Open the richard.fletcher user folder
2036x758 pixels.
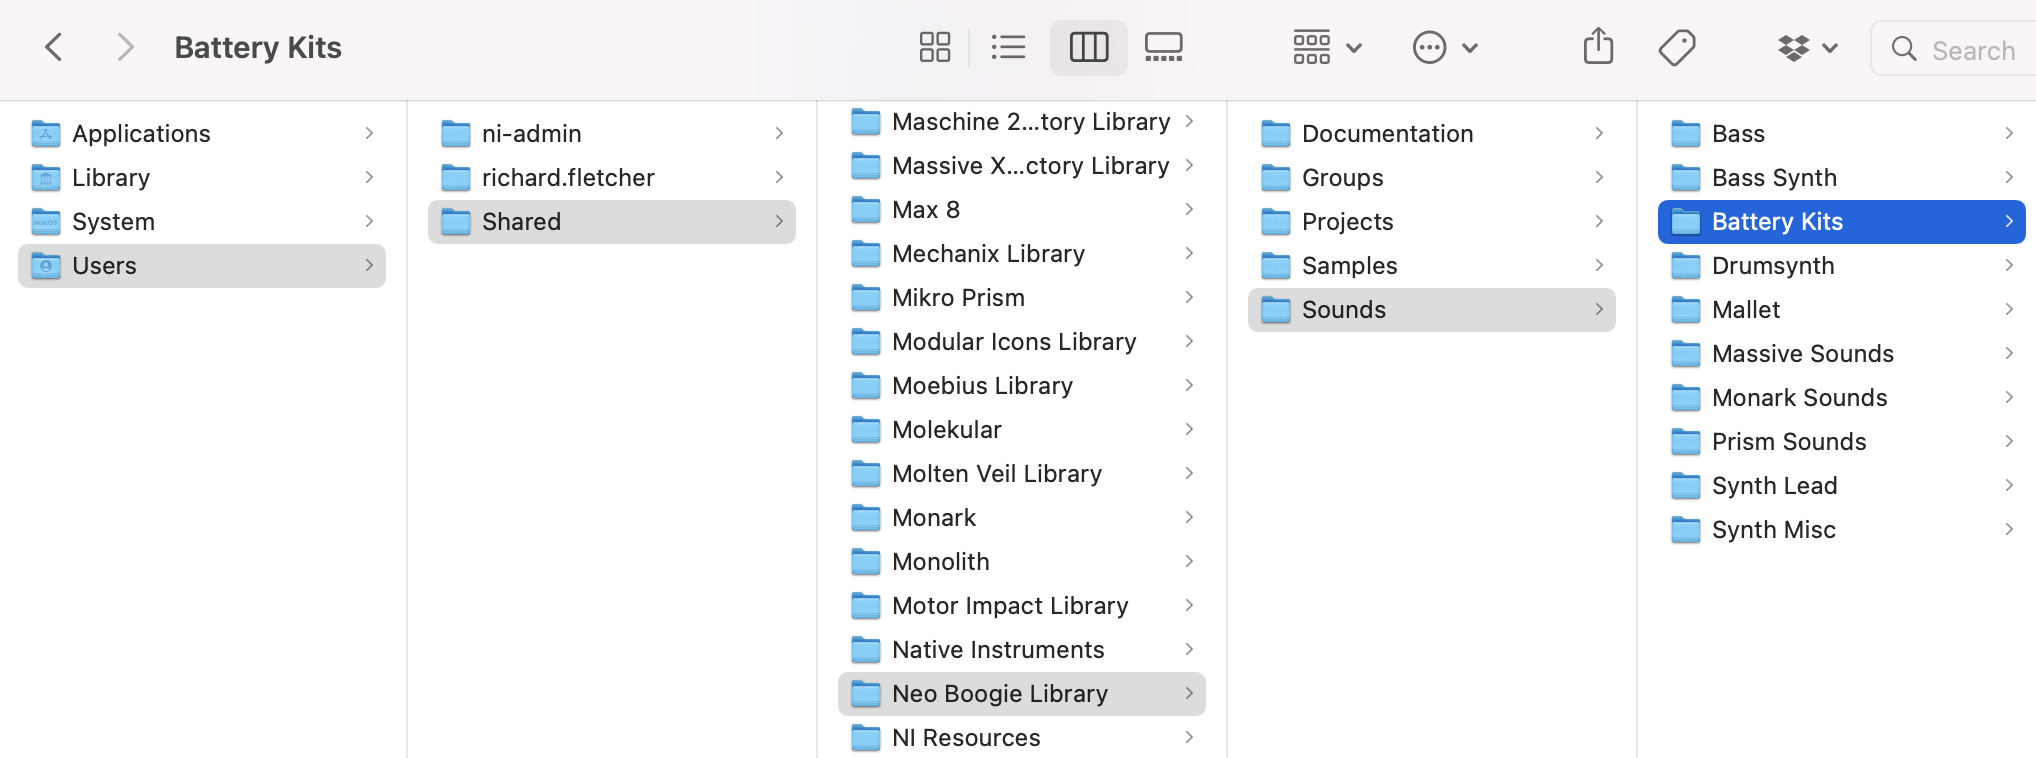point(567,178)
